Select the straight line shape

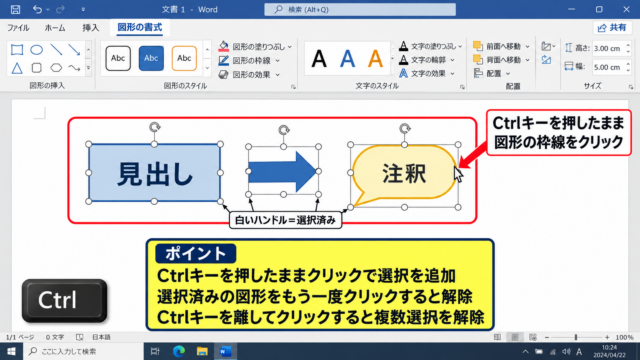56,50
